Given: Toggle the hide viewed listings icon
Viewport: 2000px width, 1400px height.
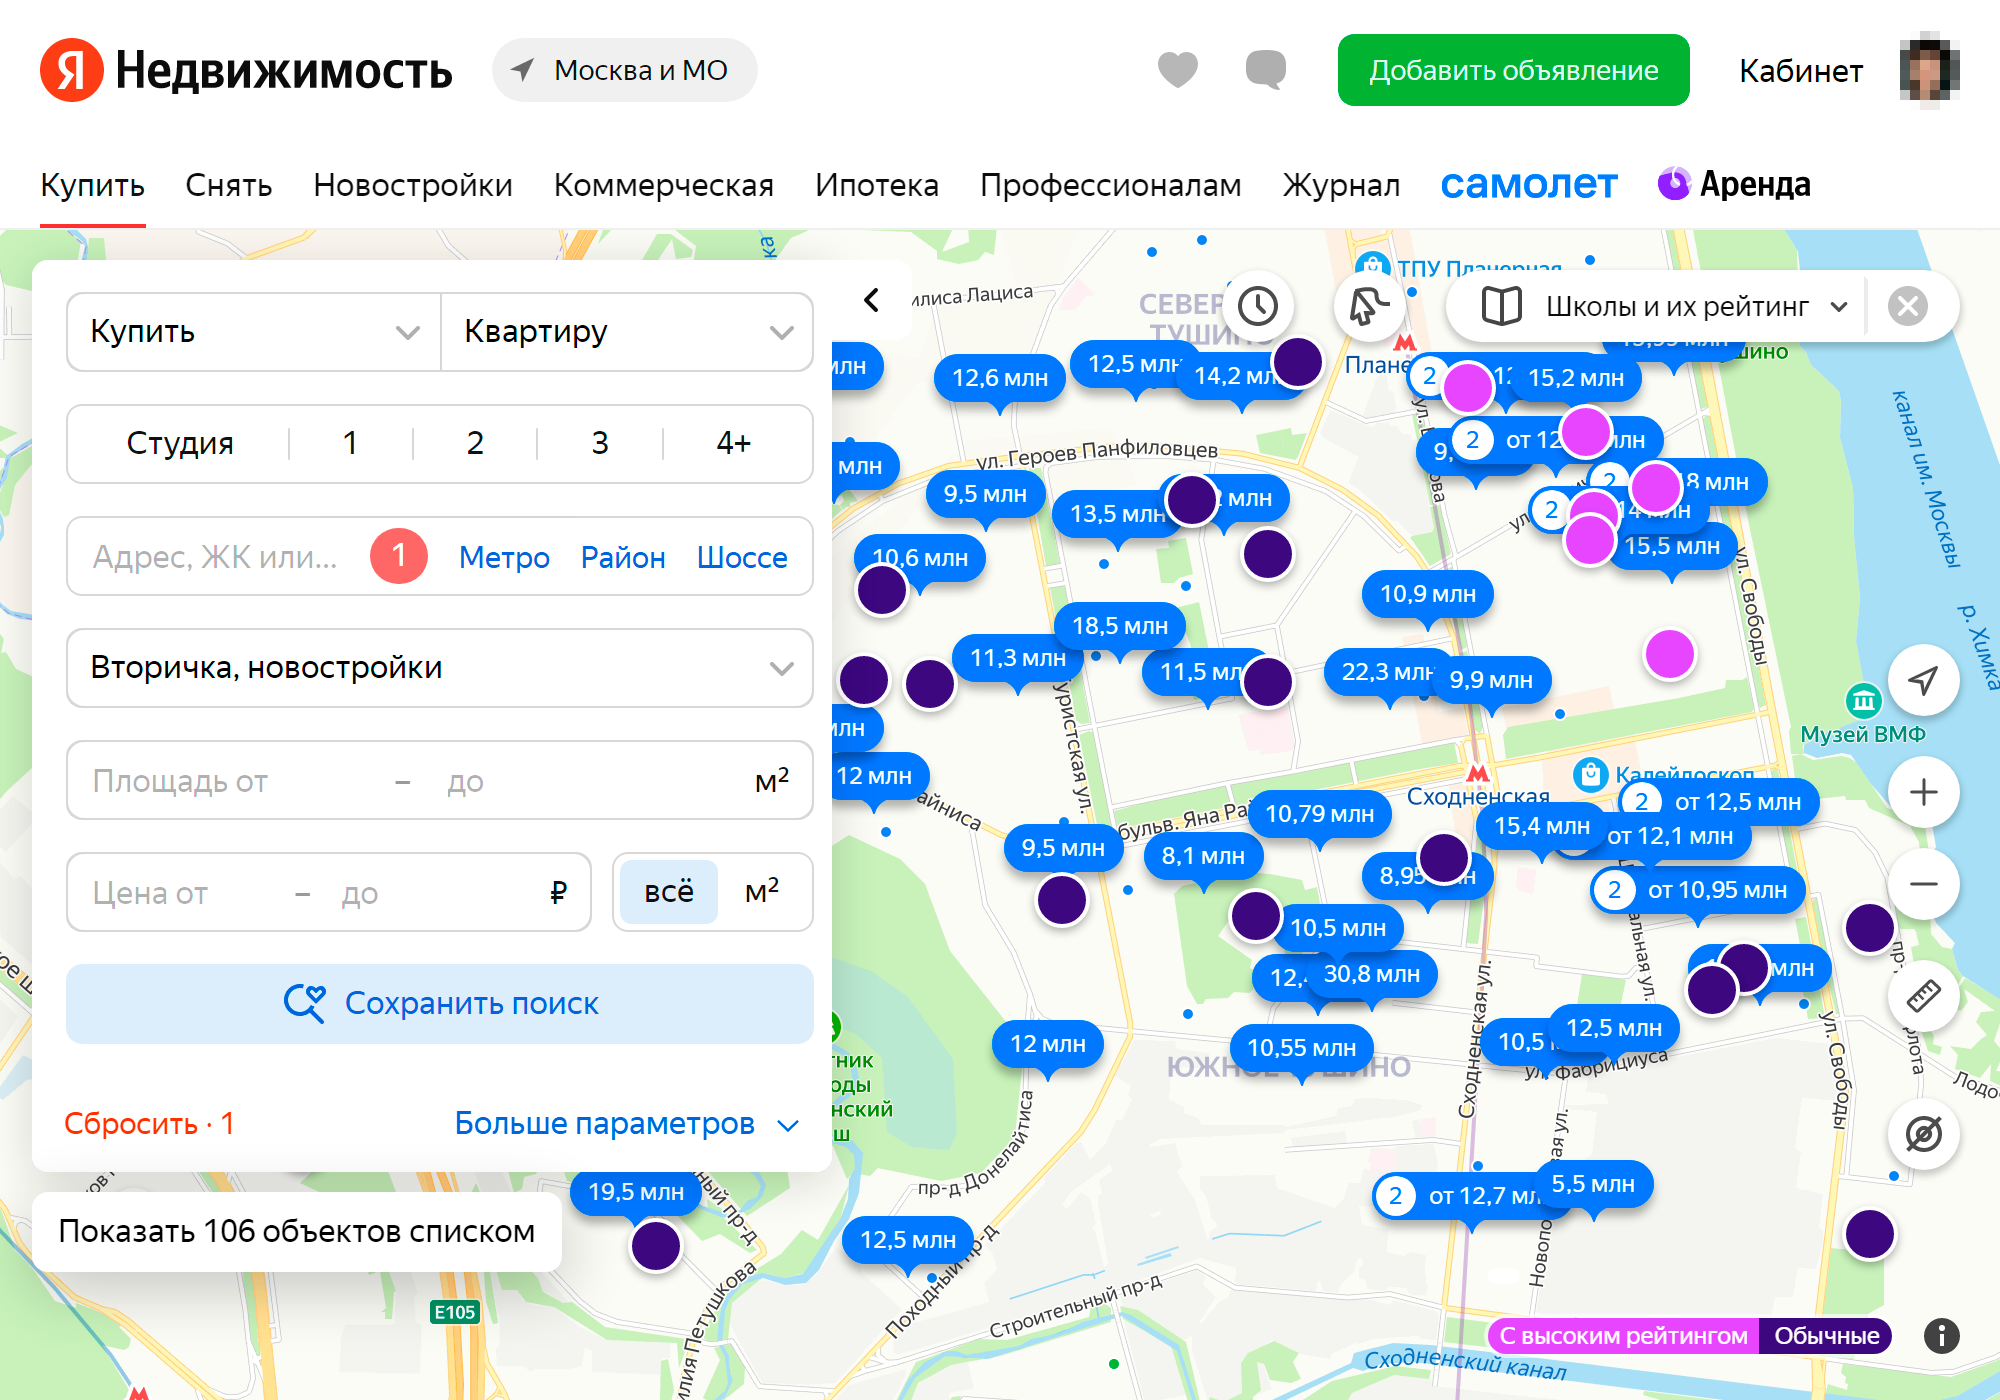Looking at the screenshot, I should (1923, 1134).
